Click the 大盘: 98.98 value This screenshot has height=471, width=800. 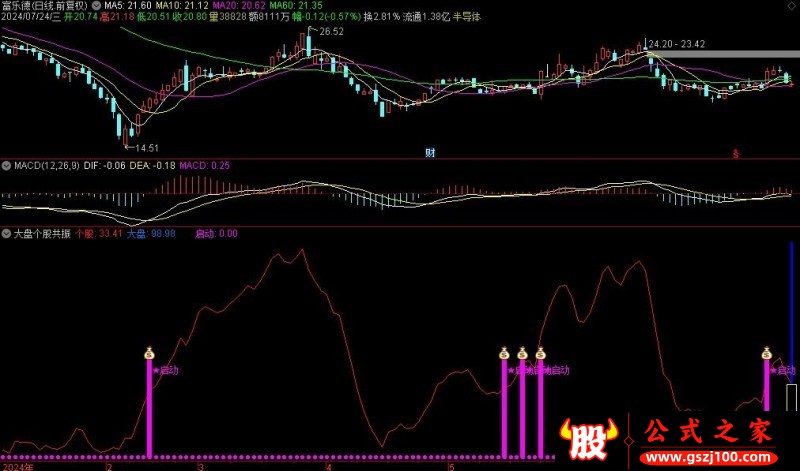(x=151, y=234)
